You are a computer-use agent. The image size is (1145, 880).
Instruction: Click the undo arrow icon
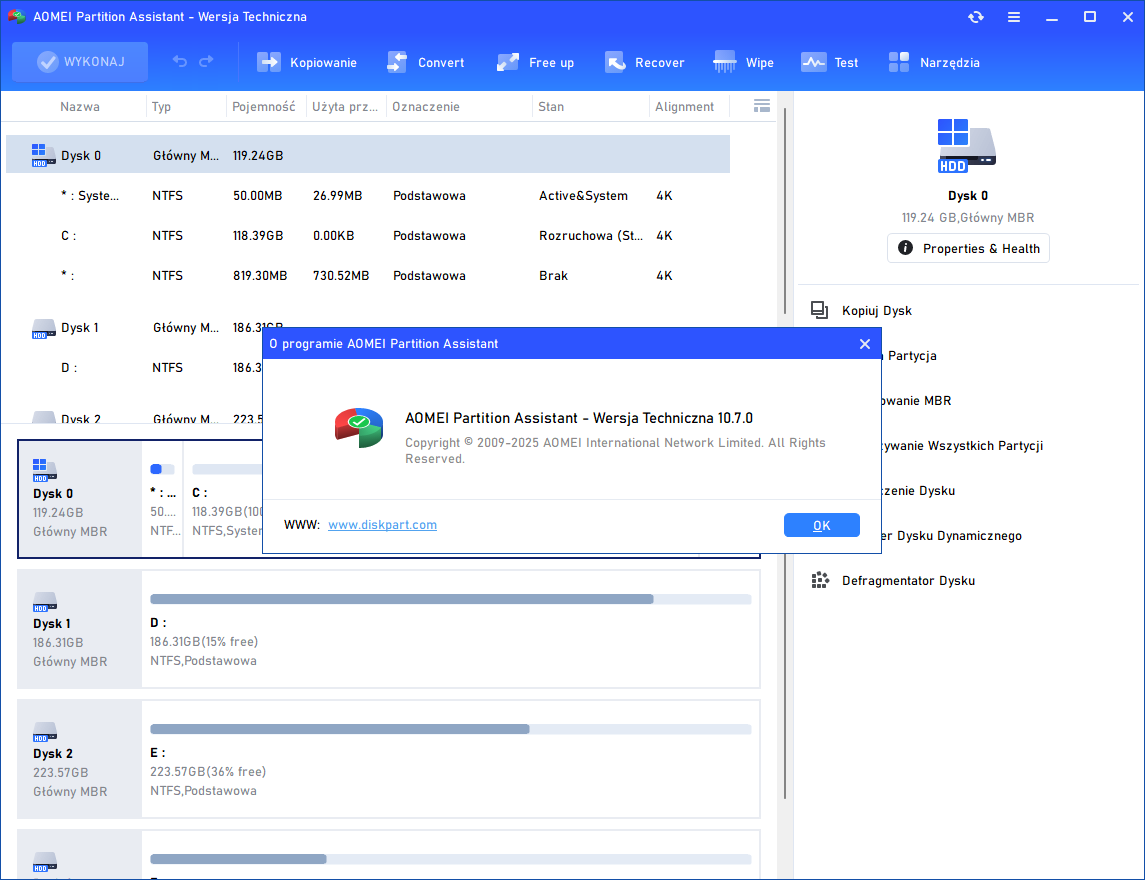180,62
